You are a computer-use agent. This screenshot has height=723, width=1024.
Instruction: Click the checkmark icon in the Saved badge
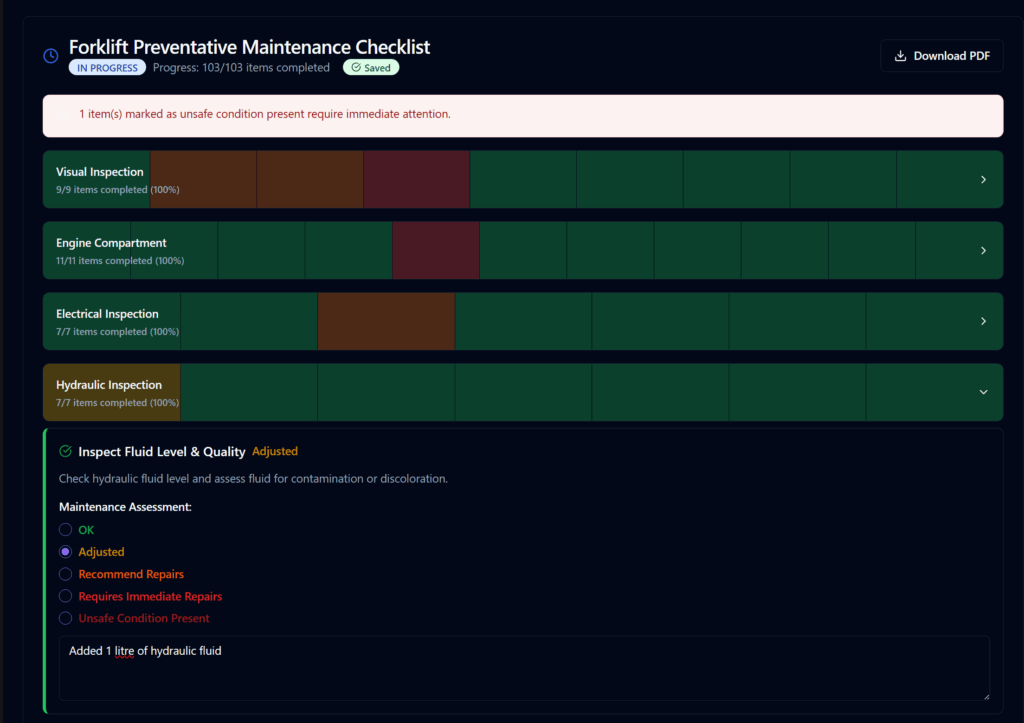(x=356, y=68)
